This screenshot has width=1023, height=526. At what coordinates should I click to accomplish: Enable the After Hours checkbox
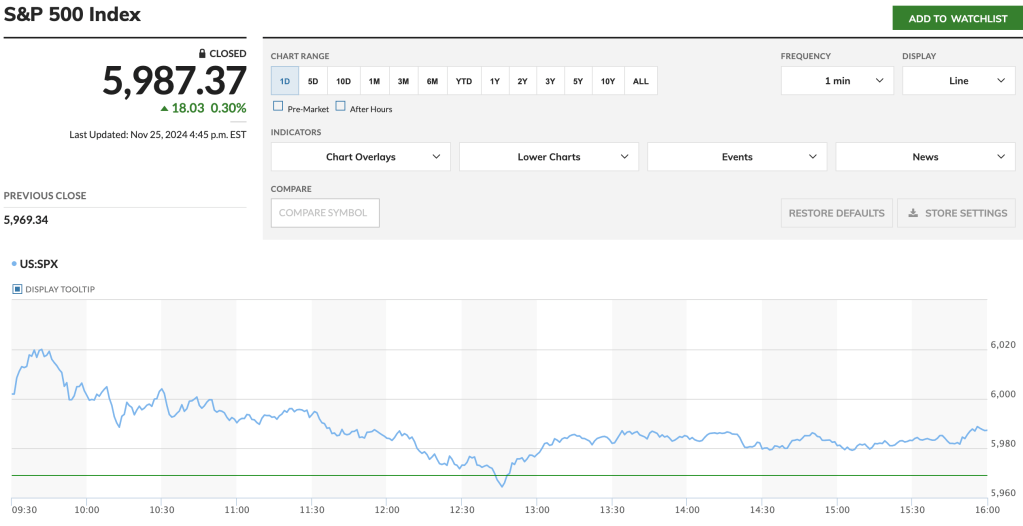[x=340, y=107]
